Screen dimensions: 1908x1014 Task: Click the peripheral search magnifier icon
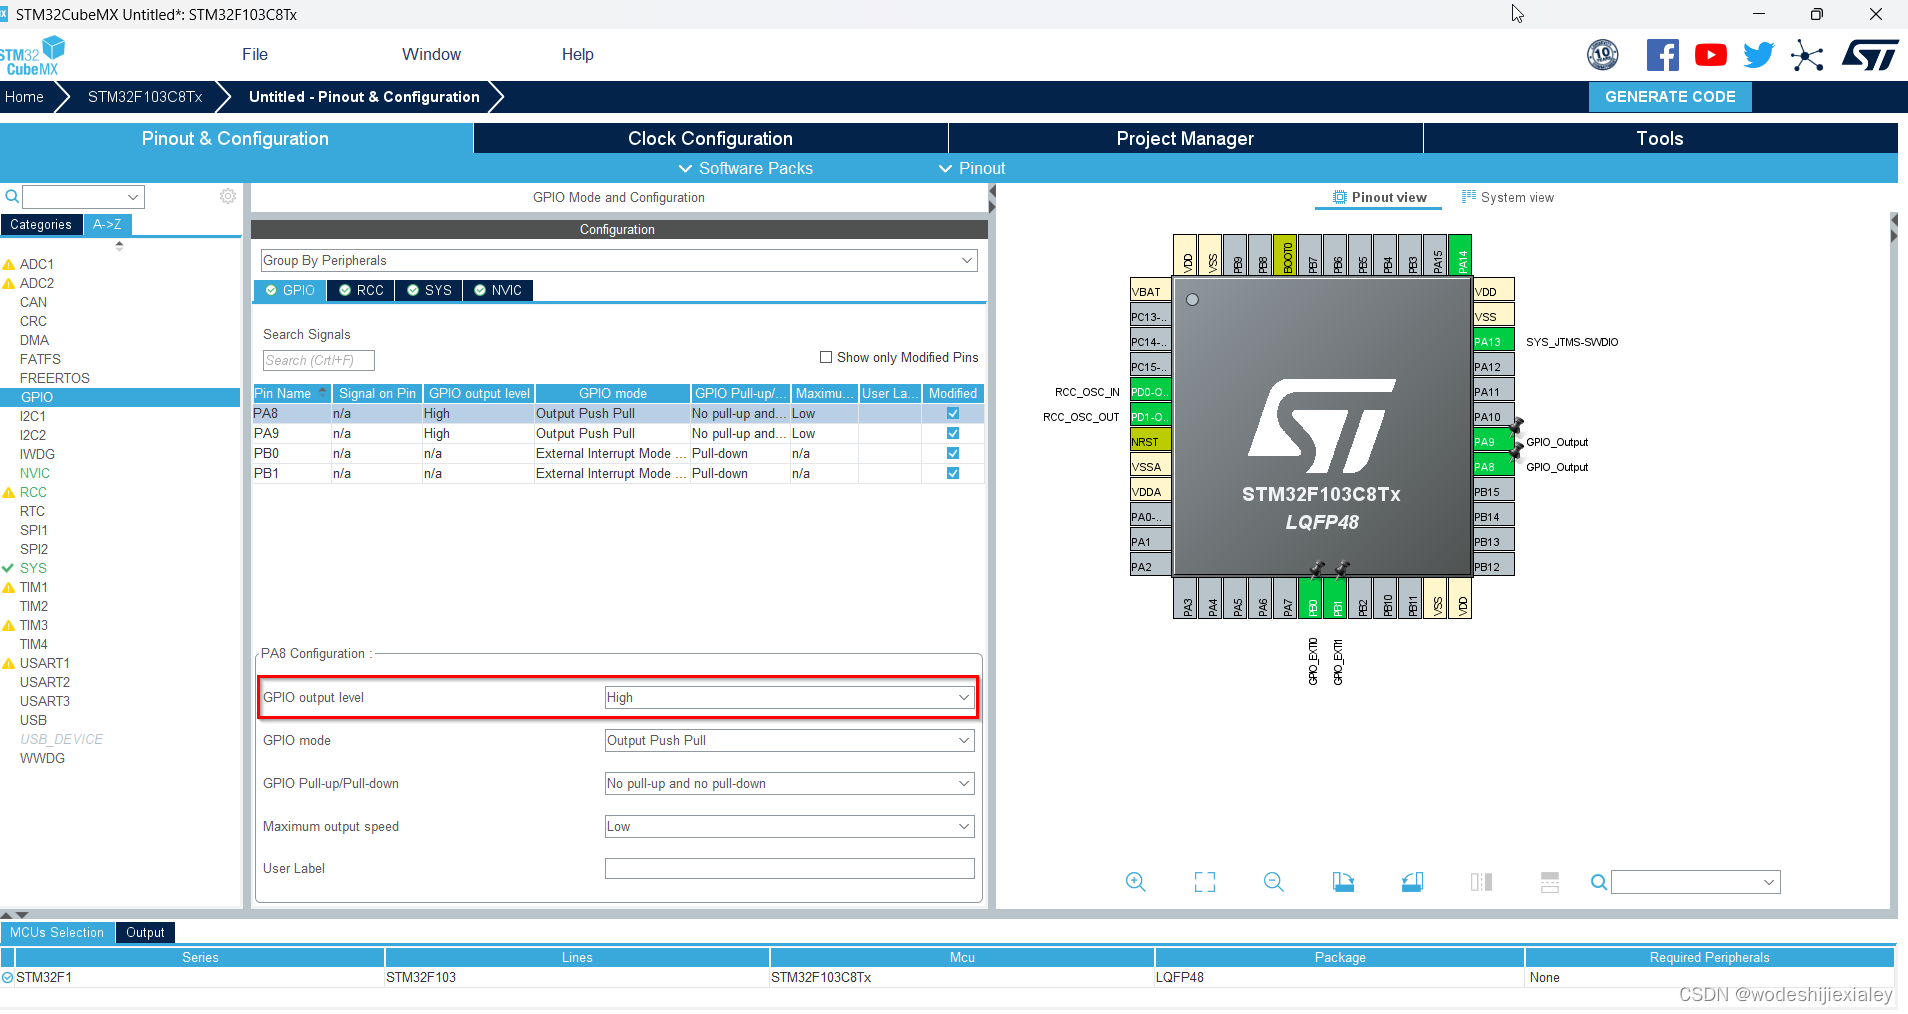click(x=12, y=196)
